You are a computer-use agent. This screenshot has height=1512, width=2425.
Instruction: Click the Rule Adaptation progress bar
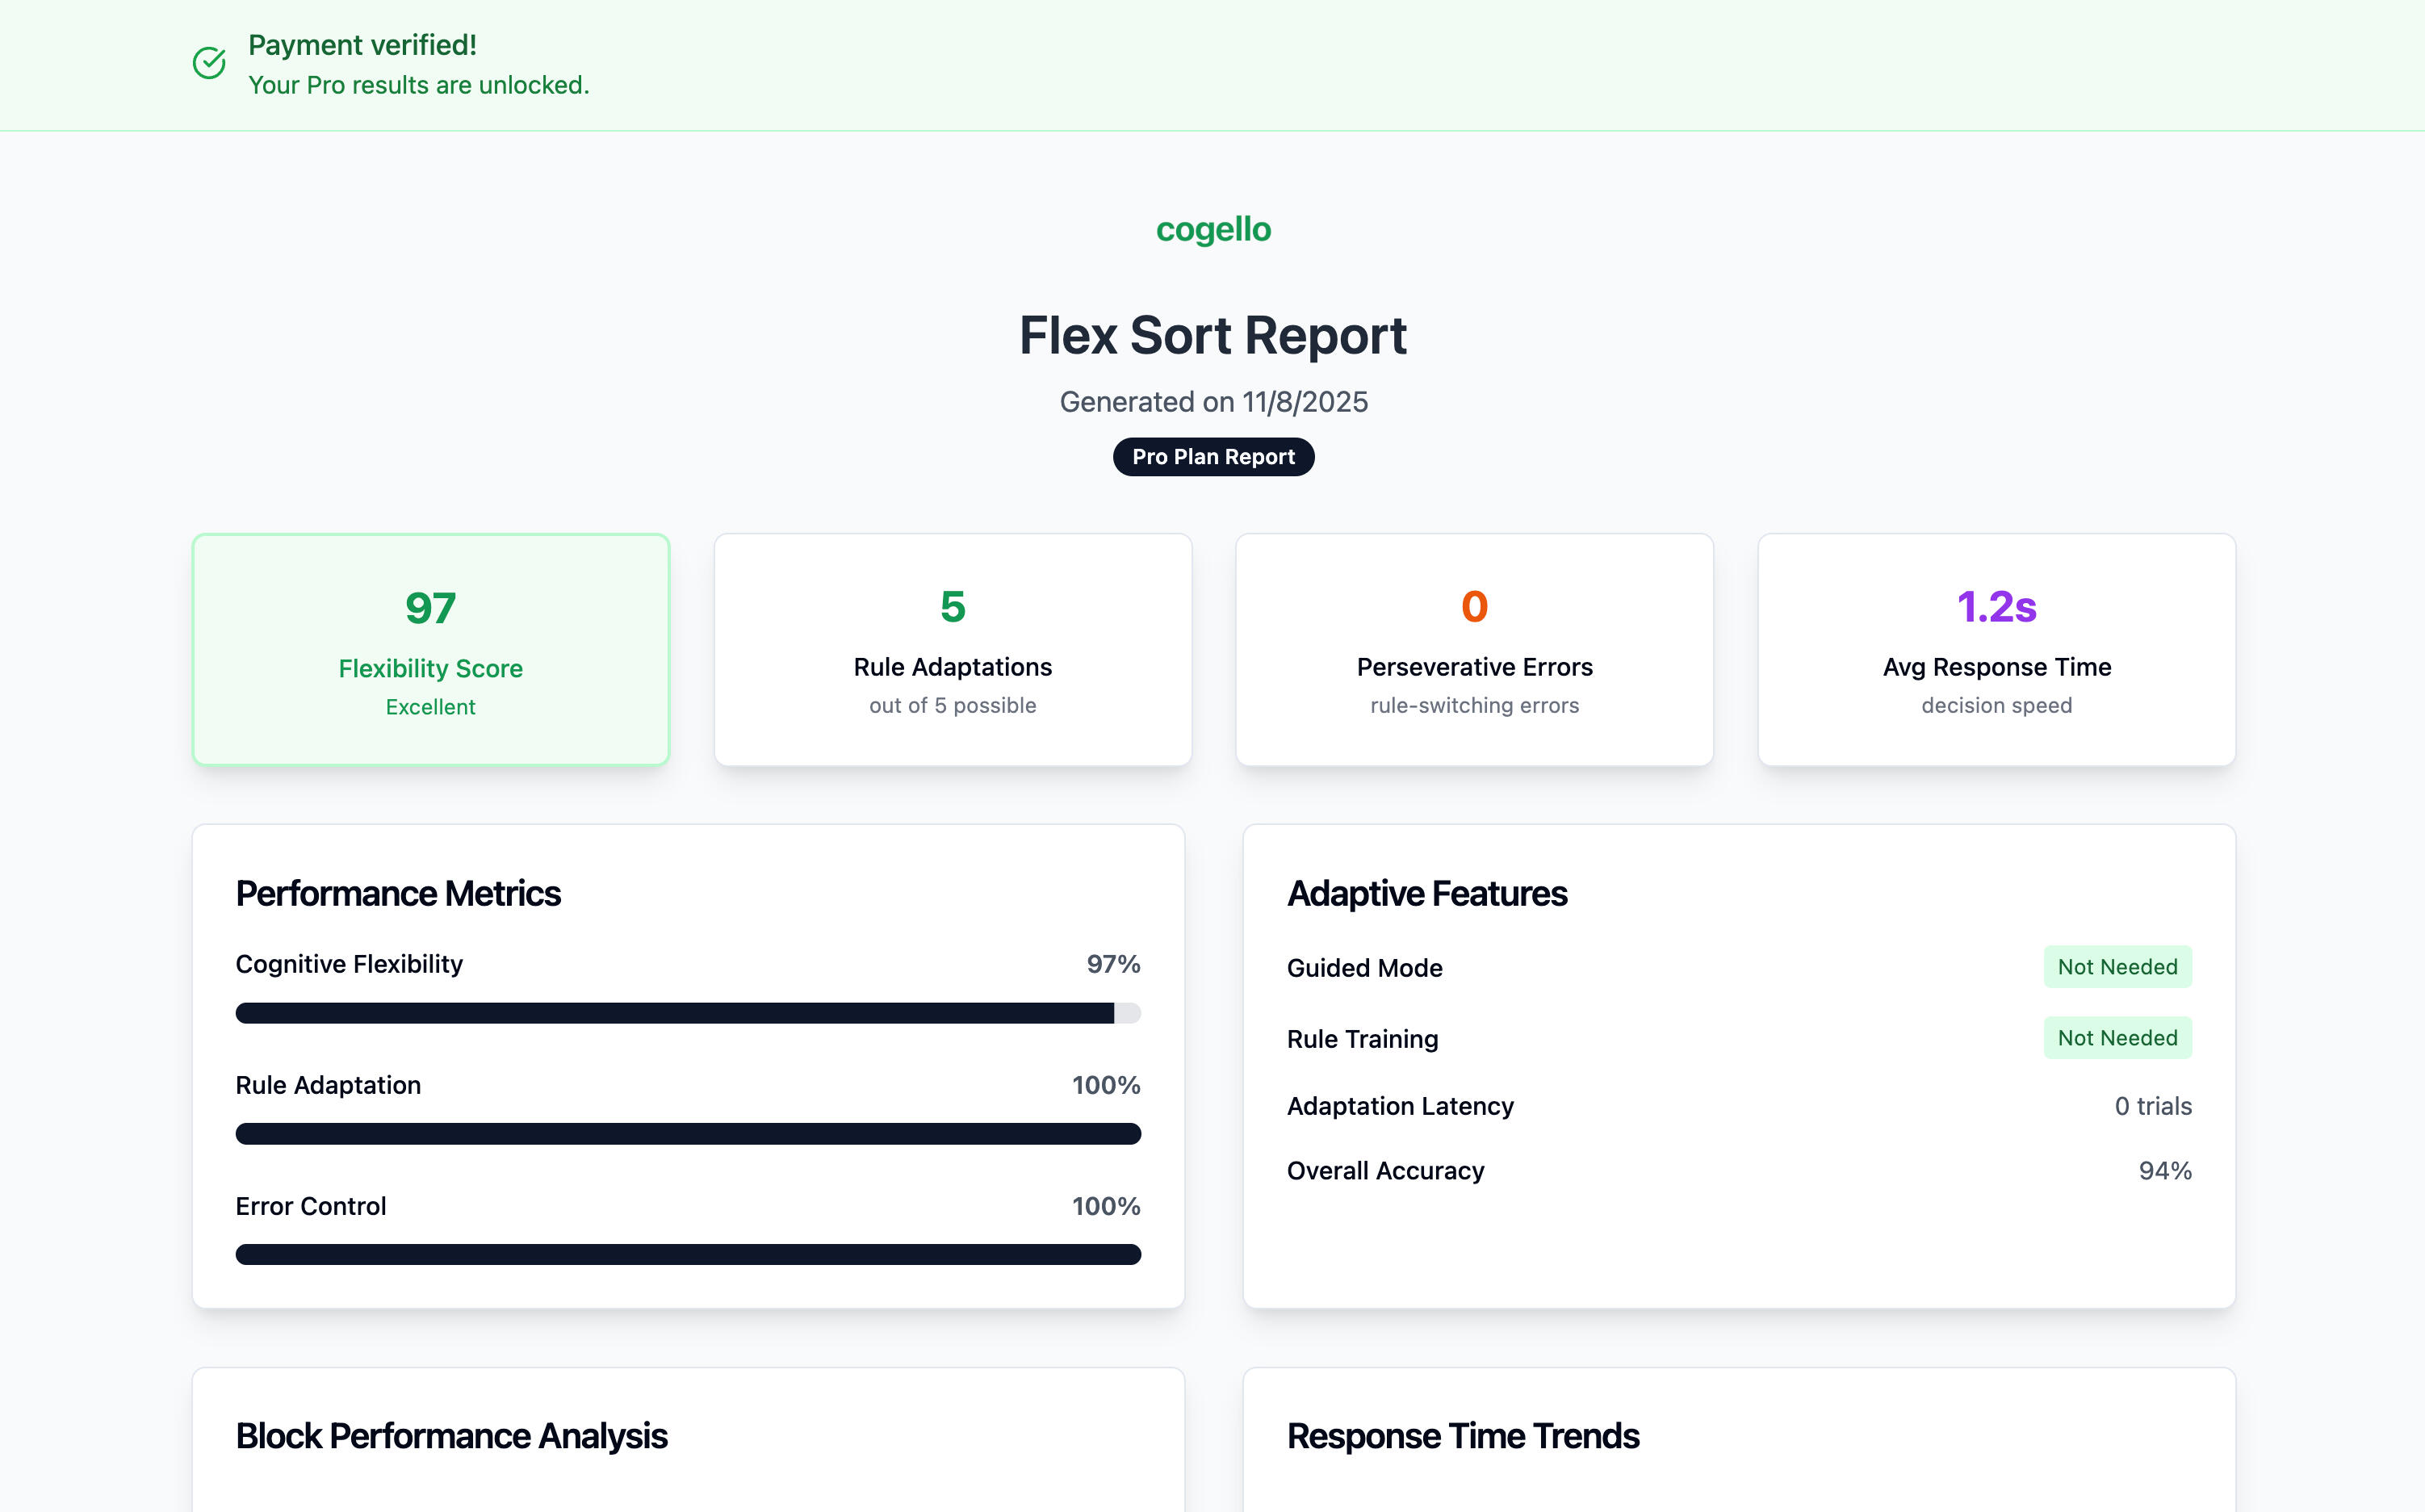[688, 1133]
